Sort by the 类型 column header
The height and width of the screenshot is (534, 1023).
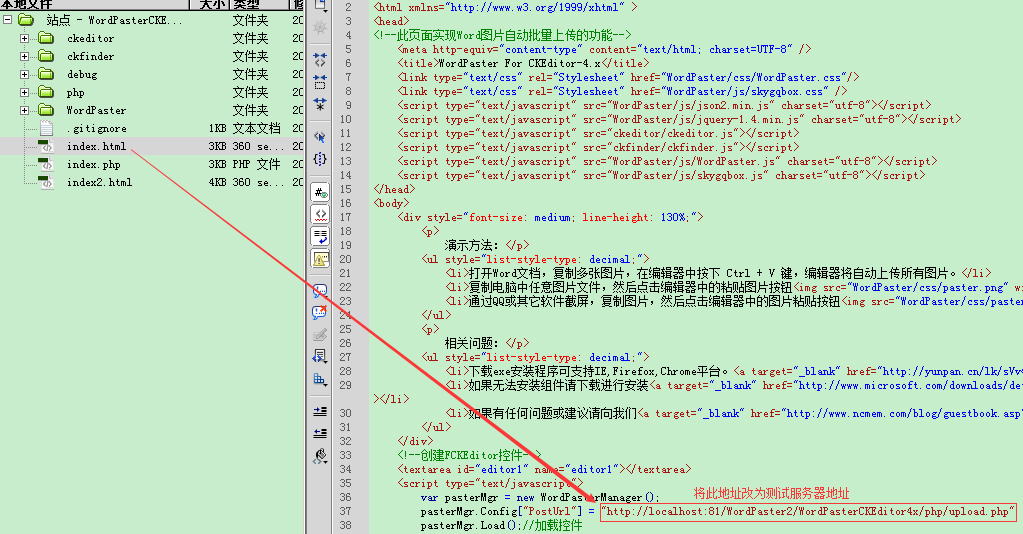point(258,5)
